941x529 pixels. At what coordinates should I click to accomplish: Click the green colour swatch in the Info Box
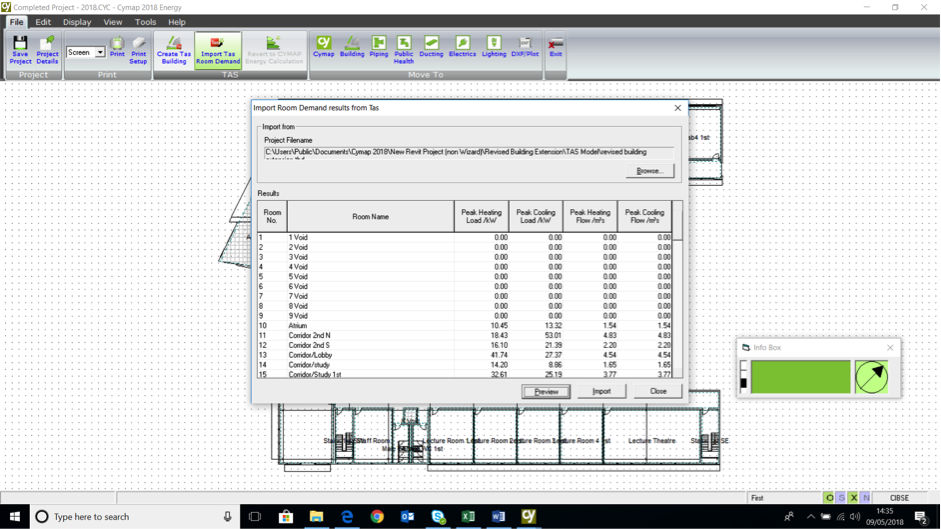tap(801, 377)
